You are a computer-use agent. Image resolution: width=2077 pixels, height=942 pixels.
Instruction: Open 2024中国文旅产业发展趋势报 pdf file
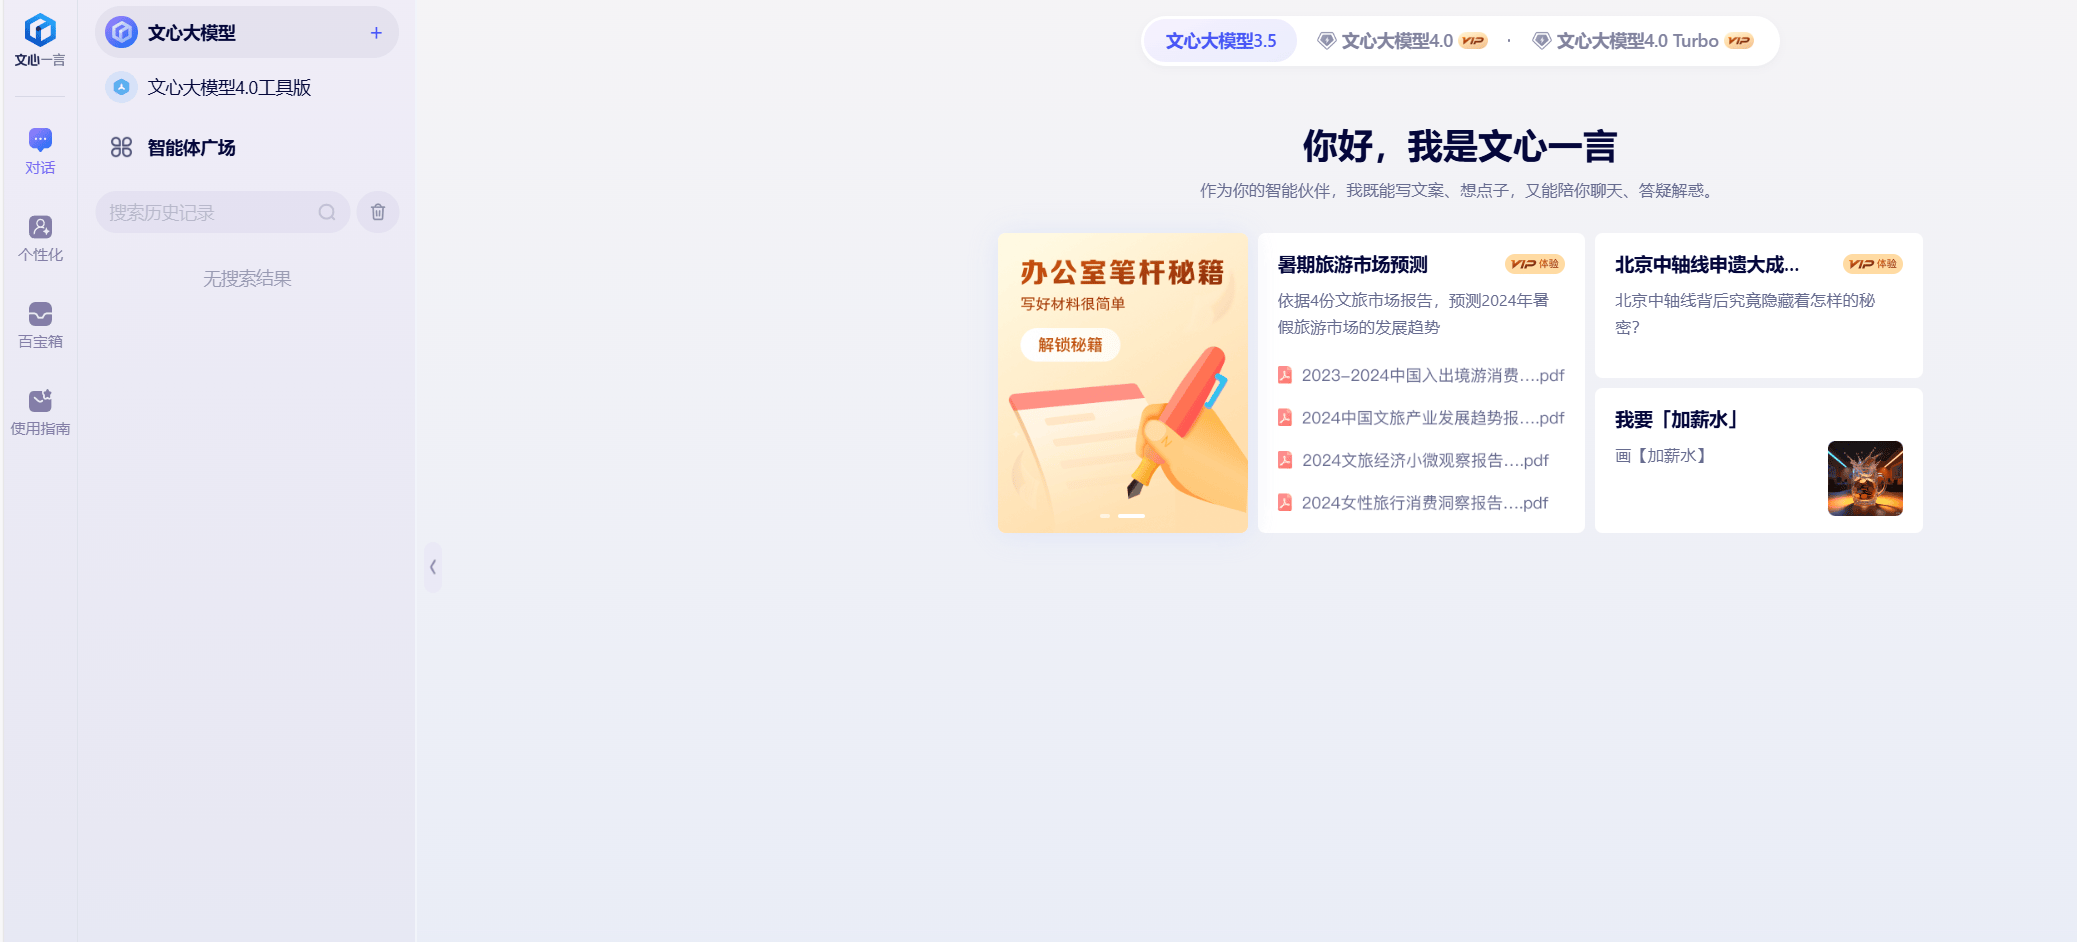tap(1421, 418)
